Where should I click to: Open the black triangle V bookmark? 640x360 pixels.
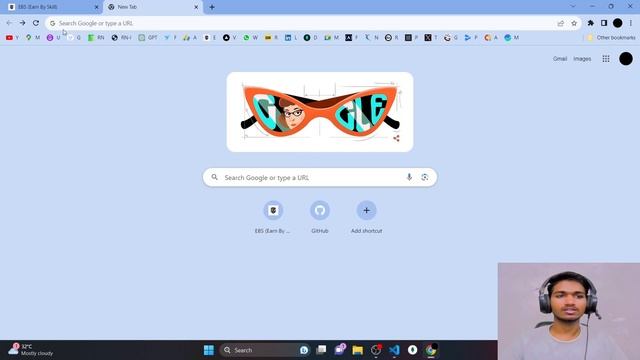(x=229, y=38)
